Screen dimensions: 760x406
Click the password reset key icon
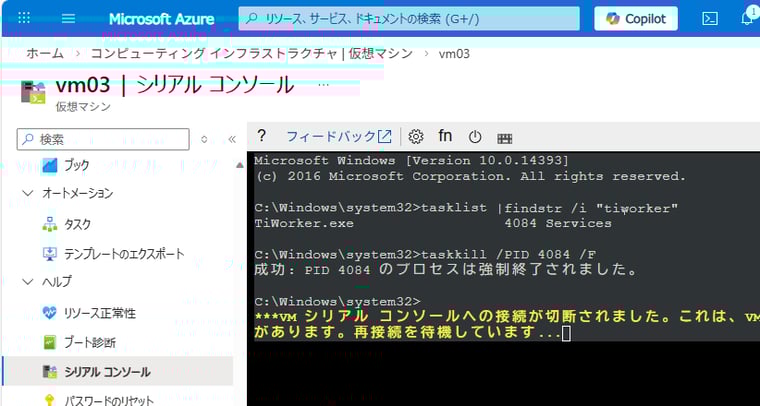(x=50, y=400)
